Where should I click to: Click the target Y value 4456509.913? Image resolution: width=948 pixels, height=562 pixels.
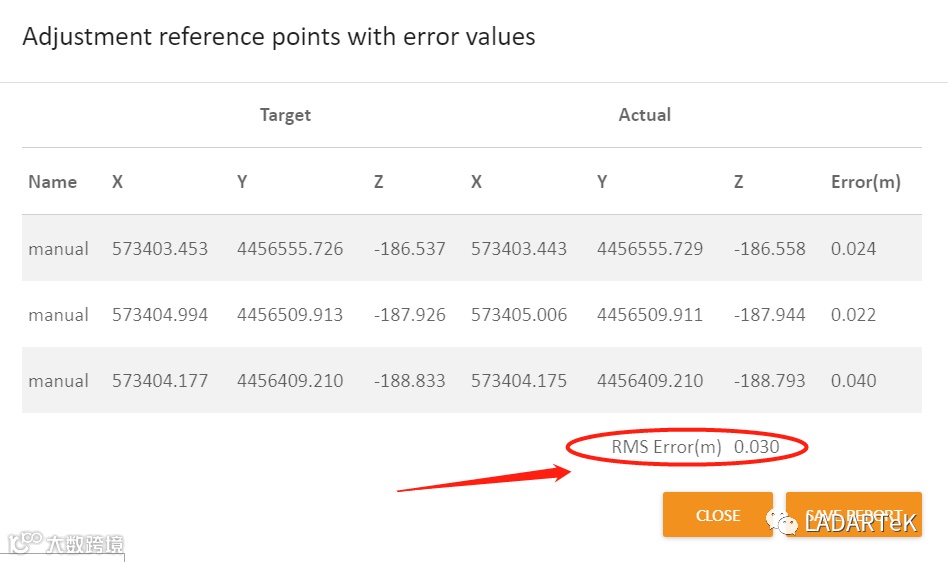290,315
